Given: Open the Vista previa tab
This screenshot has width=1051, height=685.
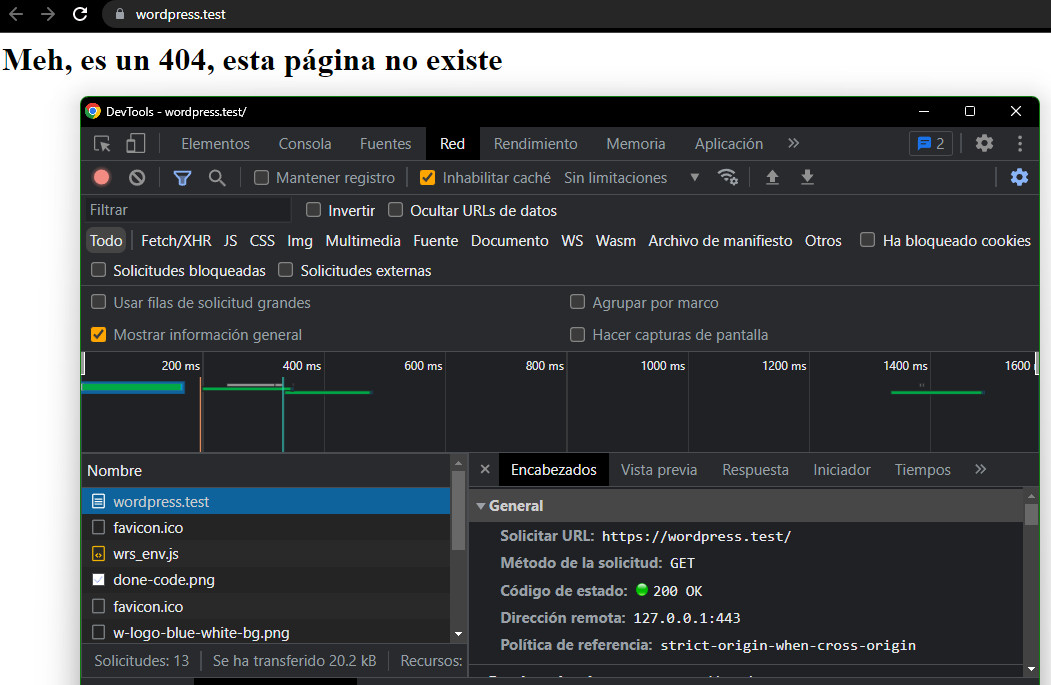Looking at the screenshot, I should coord(659,469).
